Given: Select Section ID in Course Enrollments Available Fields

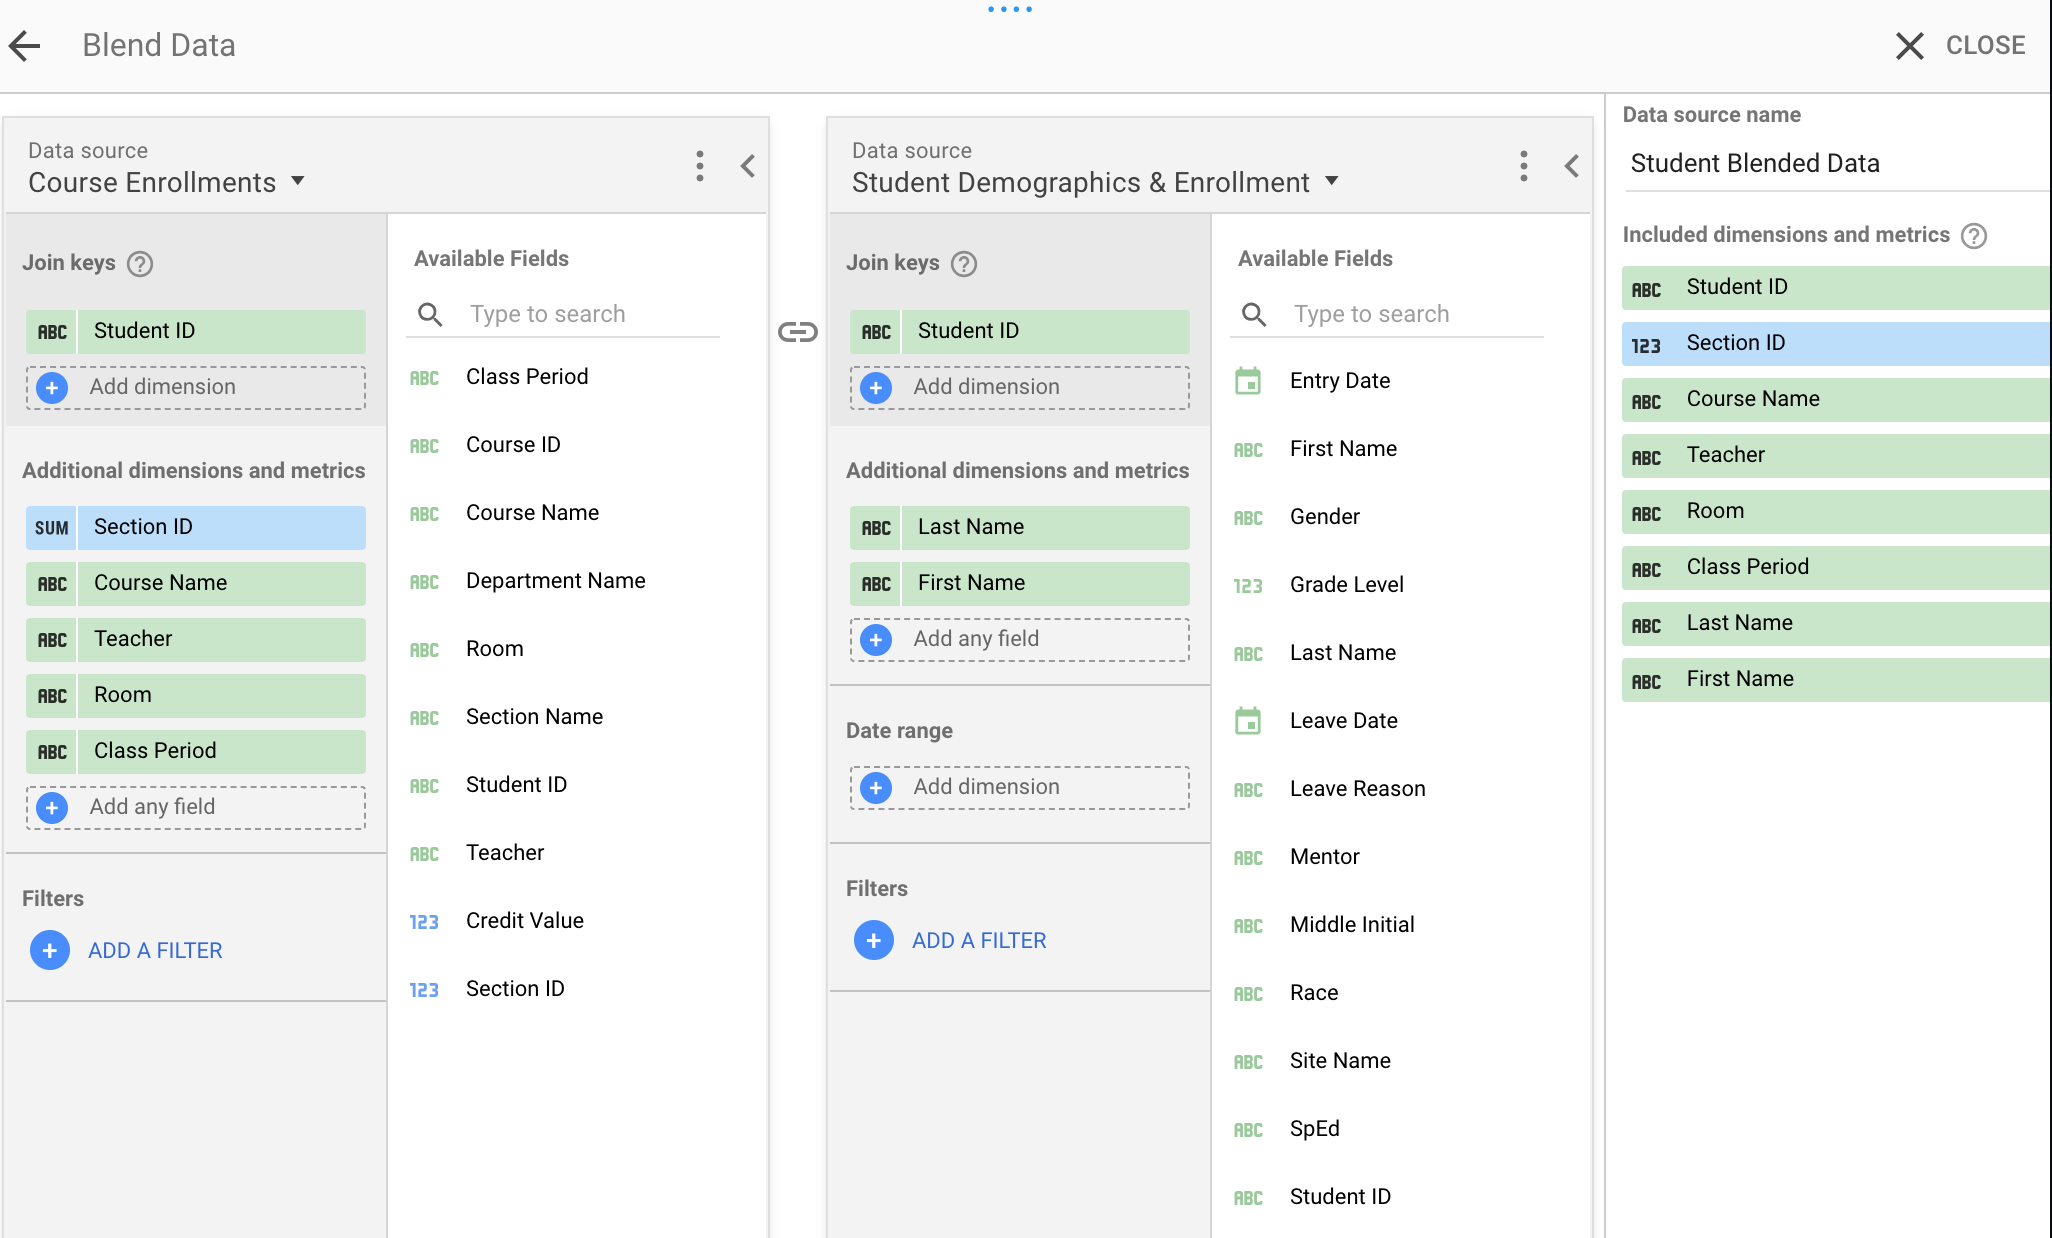Looking at the screenshot, I should (x=515, y=989).
